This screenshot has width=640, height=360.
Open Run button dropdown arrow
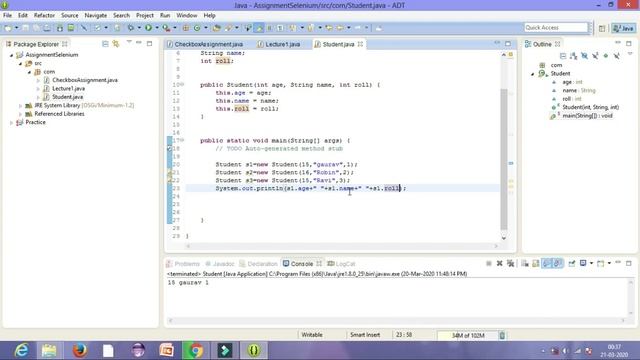[157, 28]
